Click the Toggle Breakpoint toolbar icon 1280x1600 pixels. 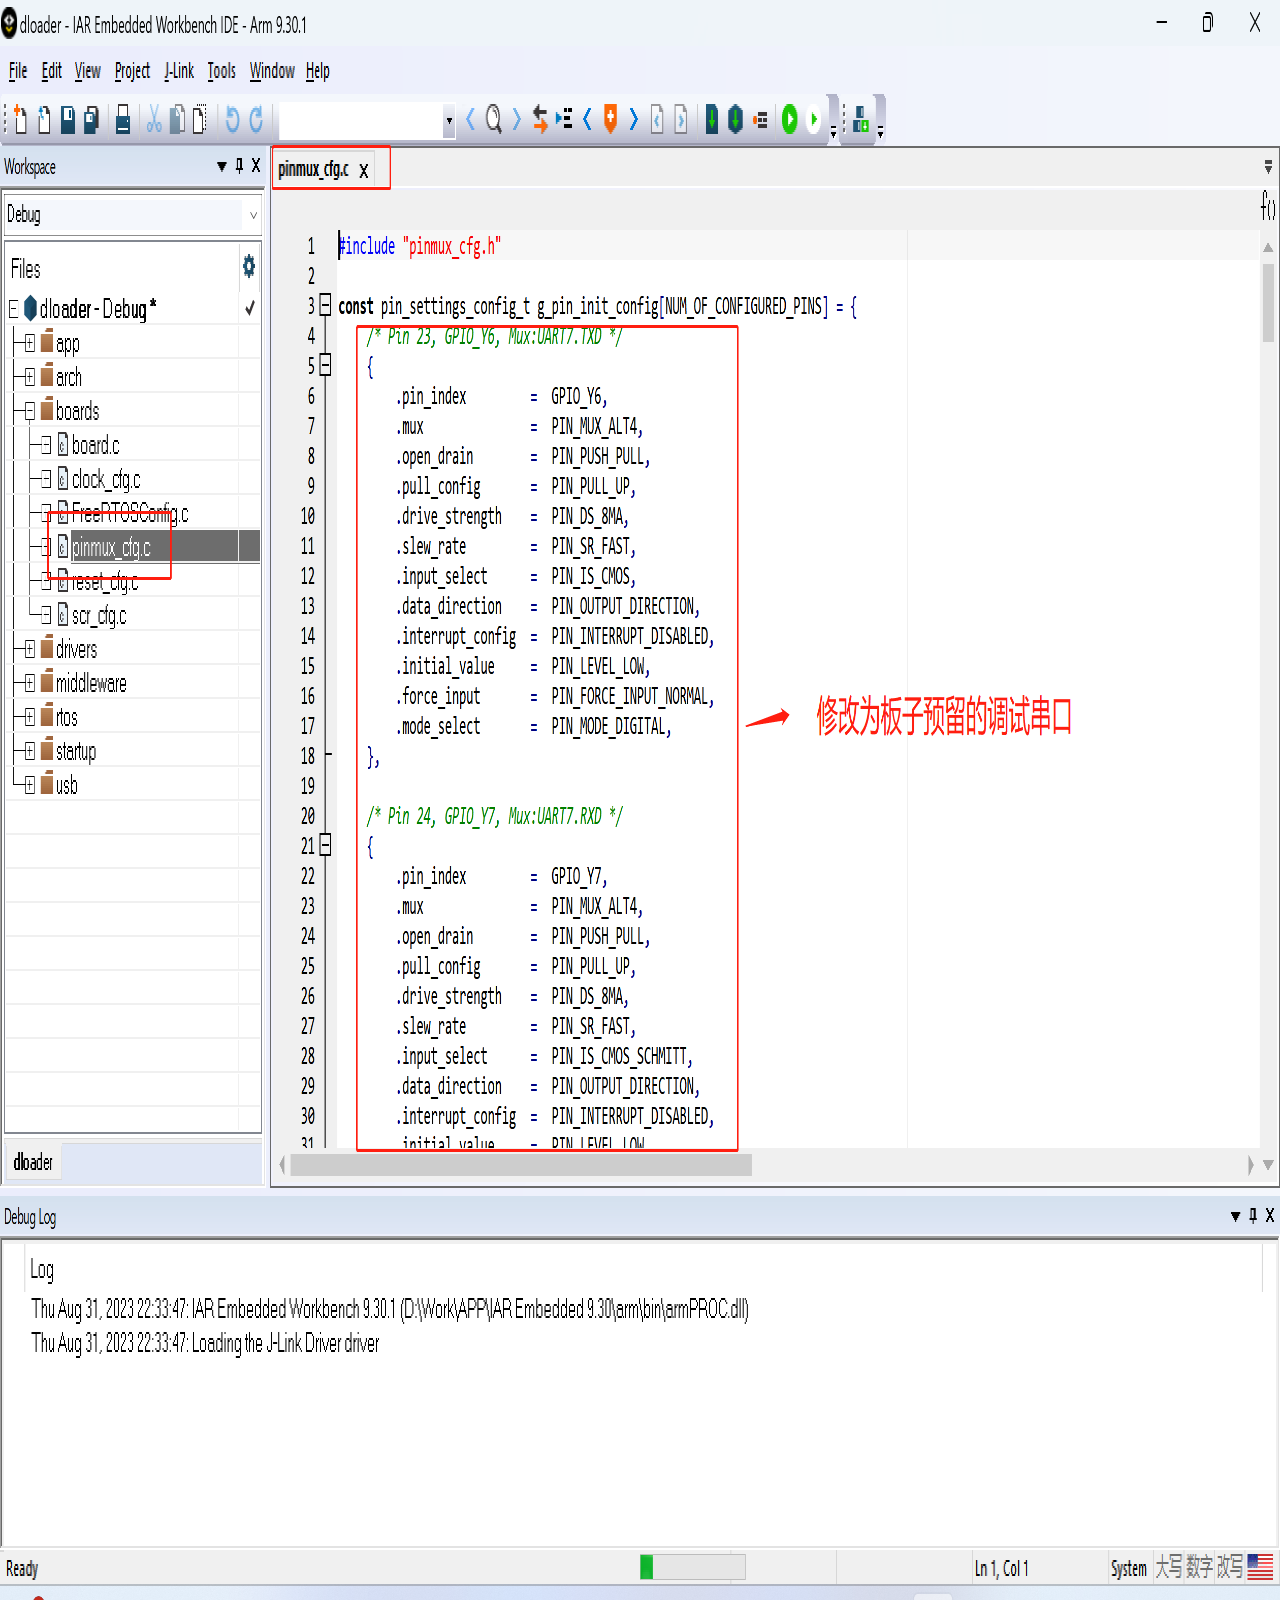pyautogui.click(x=761, y=120)
